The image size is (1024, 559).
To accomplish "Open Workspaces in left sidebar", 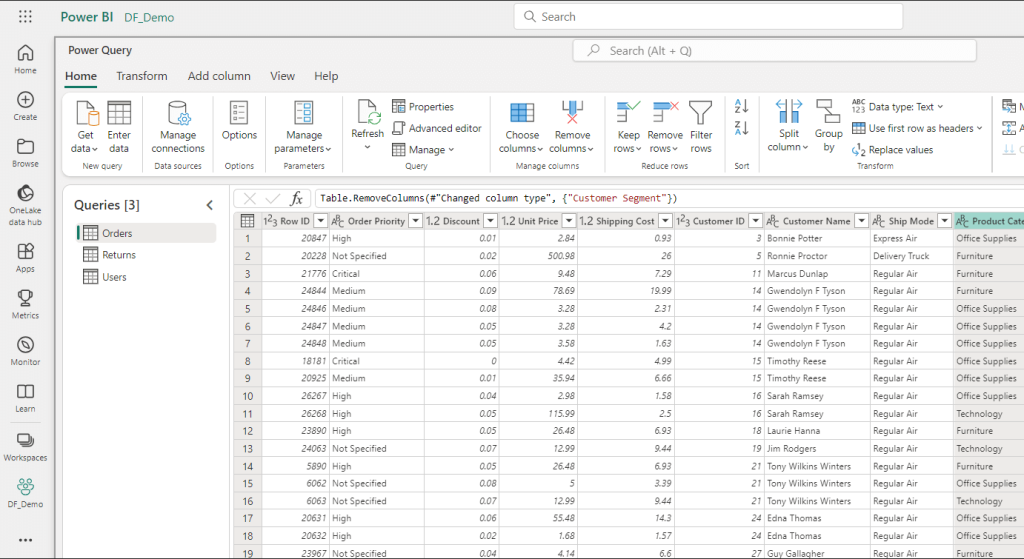I will click(x=25, y=447).
